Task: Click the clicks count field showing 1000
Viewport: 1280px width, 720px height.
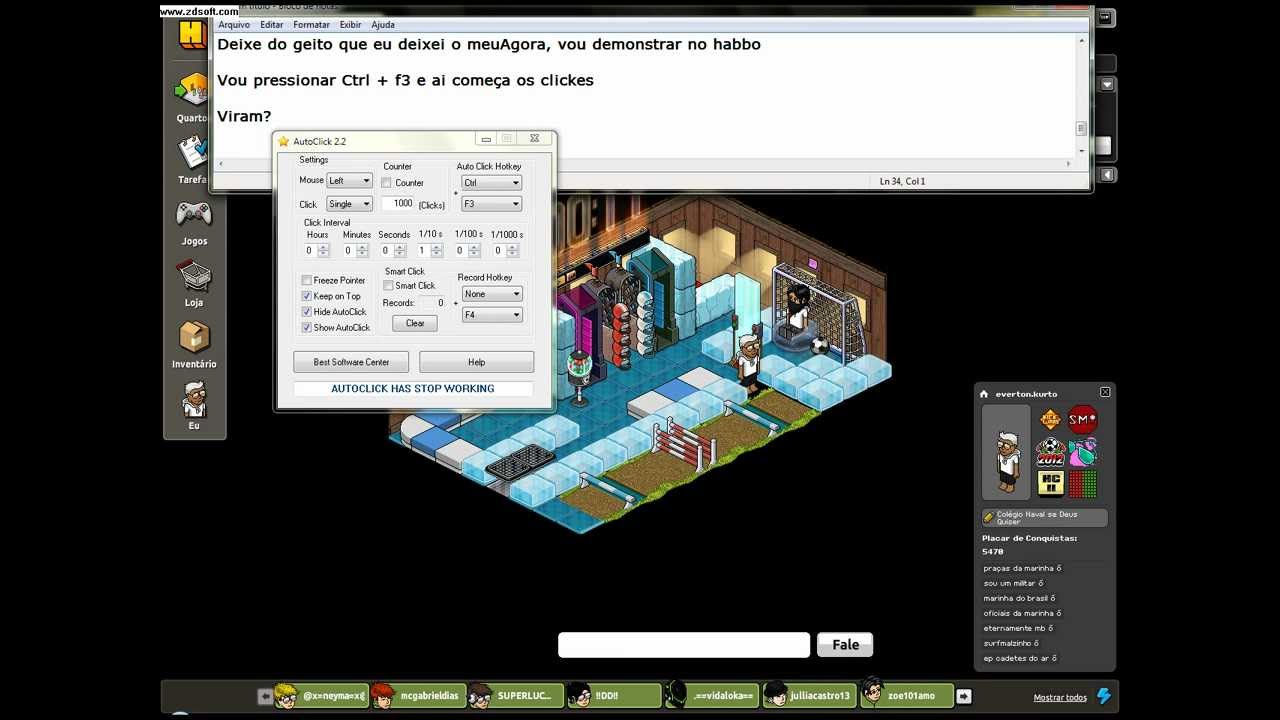Action: click(399, 204)
